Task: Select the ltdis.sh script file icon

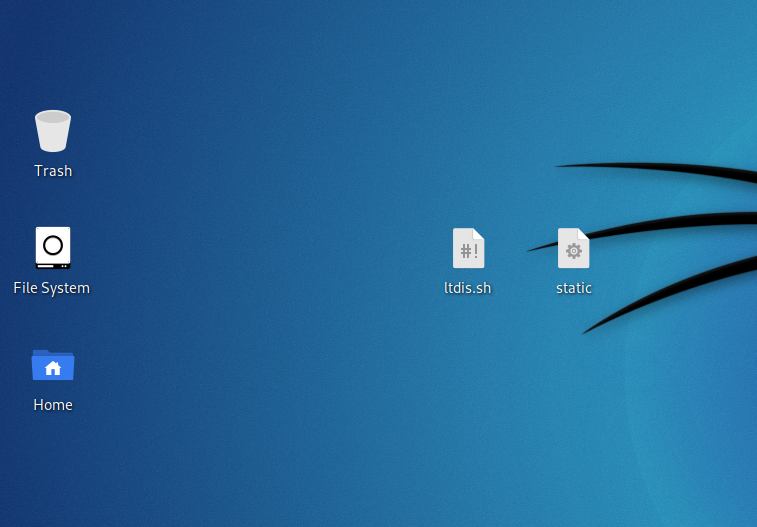Action: pyautogui.click(x=468, y=248)
